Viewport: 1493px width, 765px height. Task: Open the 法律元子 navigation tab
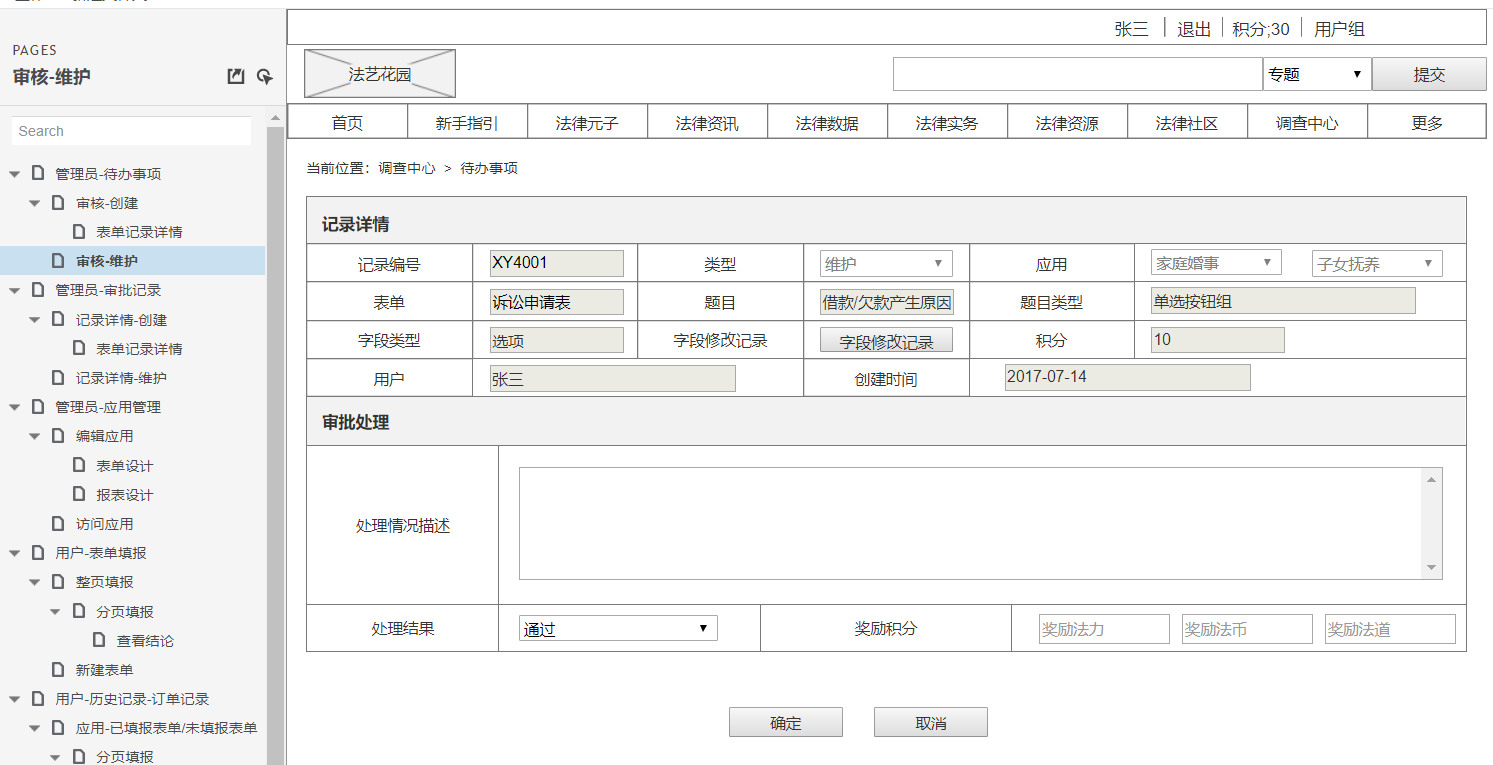(x=587, y=123)
